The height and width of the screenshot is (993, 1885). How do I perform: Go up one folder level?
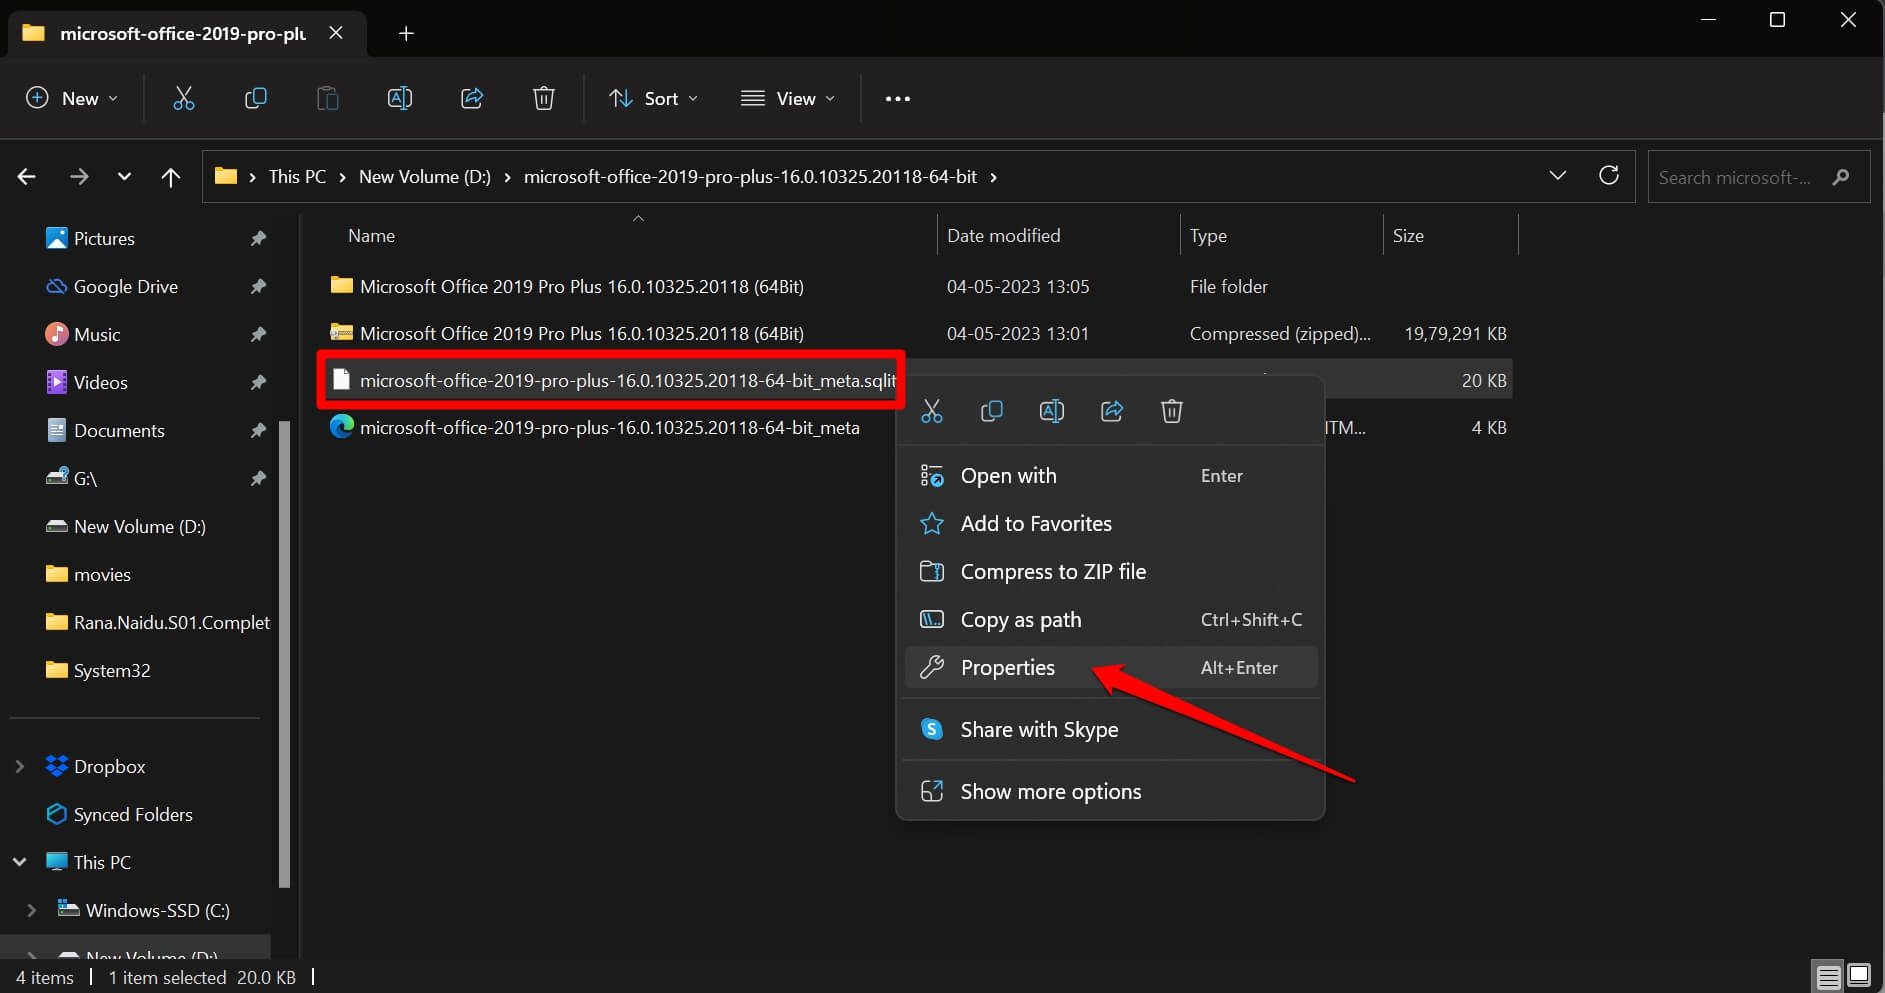171,177
